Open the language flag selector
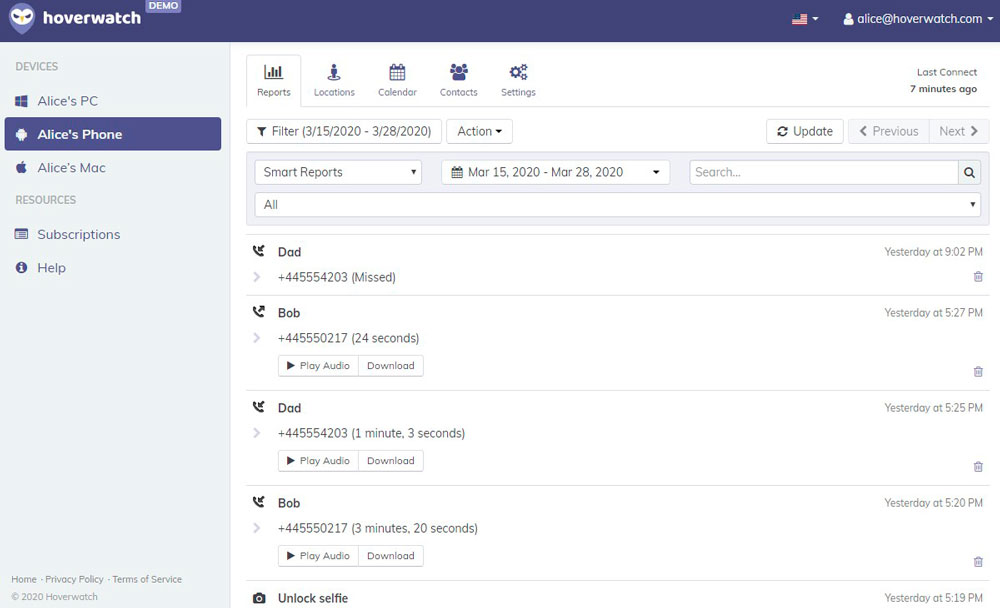The height and width of the screenshot is (608, 1000). [x=804, y=19]
